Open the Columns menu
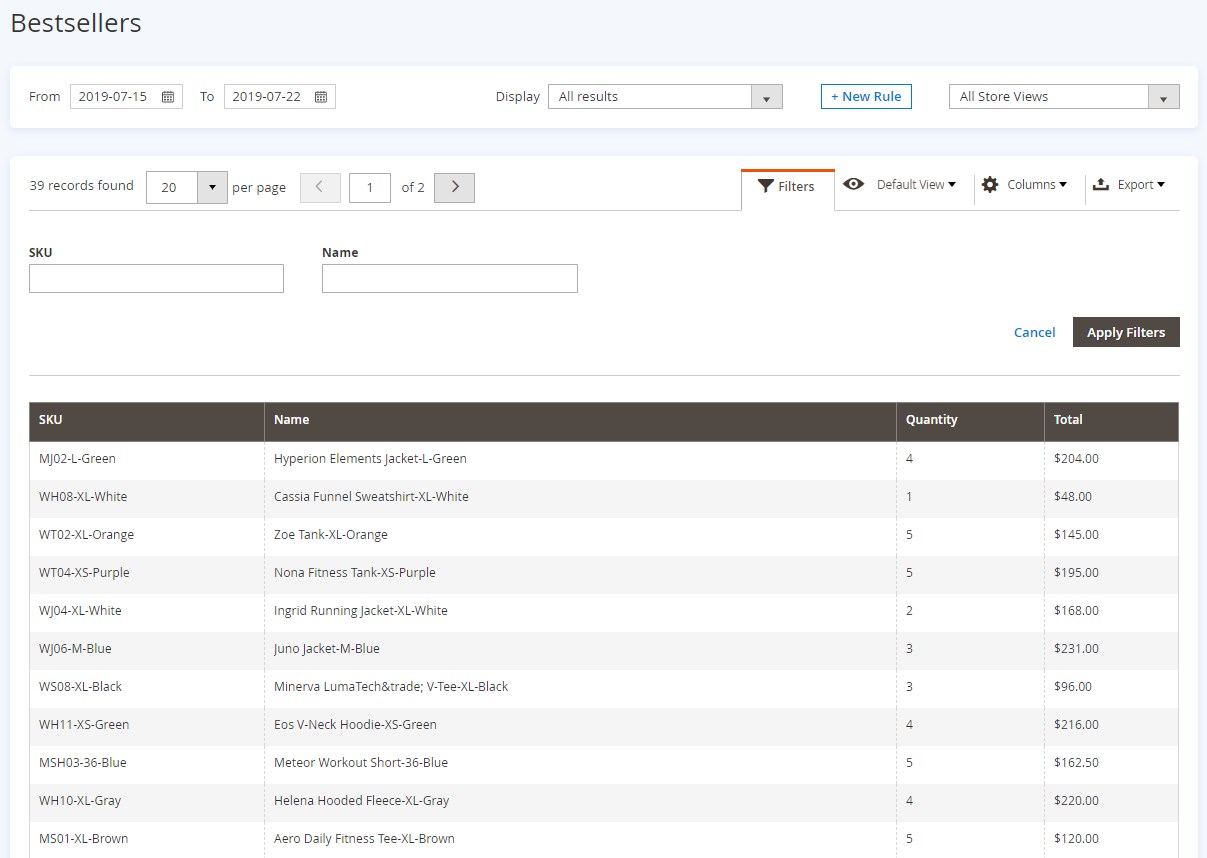1207x858 pixels. pos(1036,184)
